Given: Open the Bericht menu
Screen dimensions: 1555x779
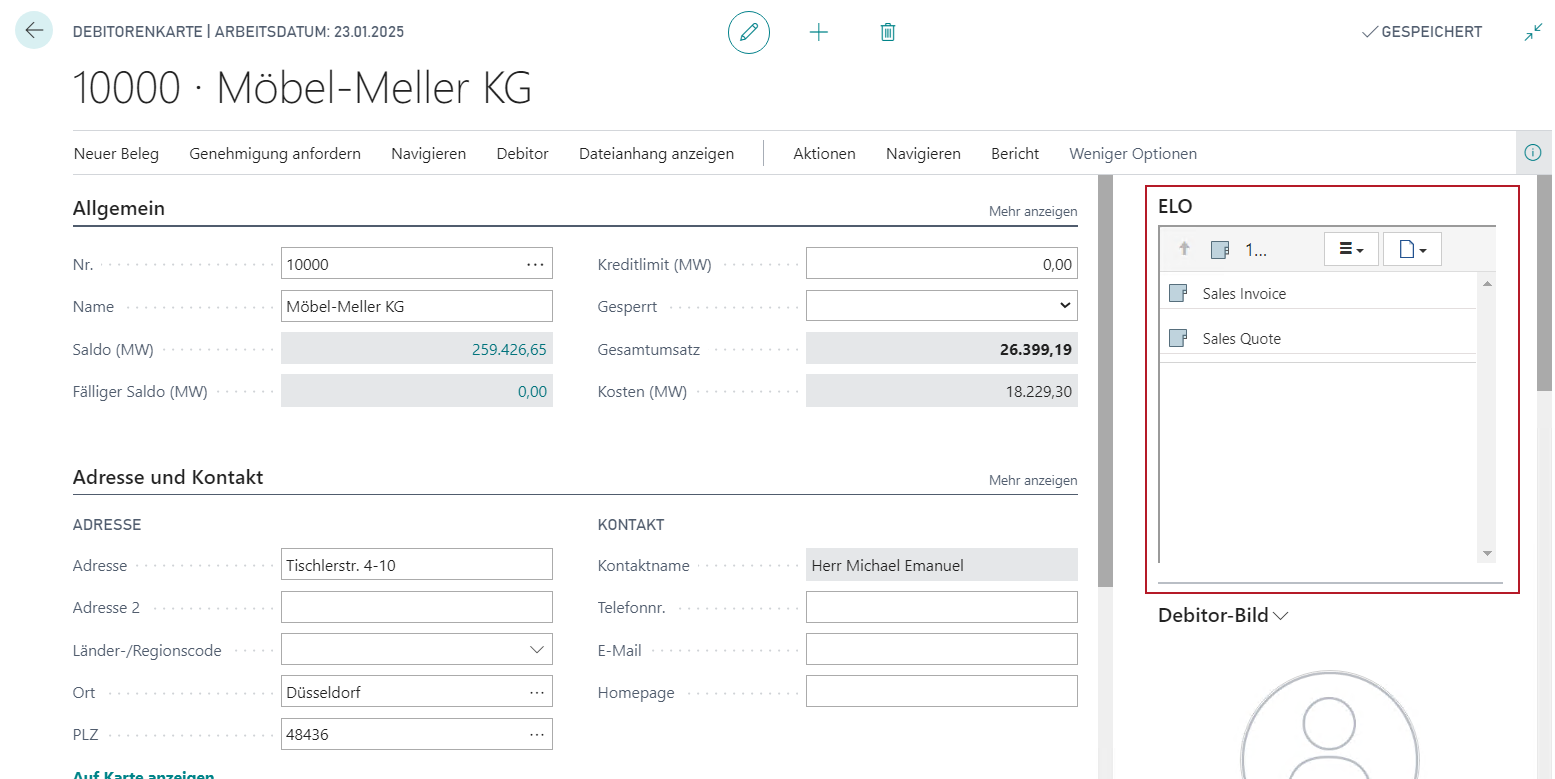Looking at the screenshot, I should pyautogui.click(x=1014, y=153).
